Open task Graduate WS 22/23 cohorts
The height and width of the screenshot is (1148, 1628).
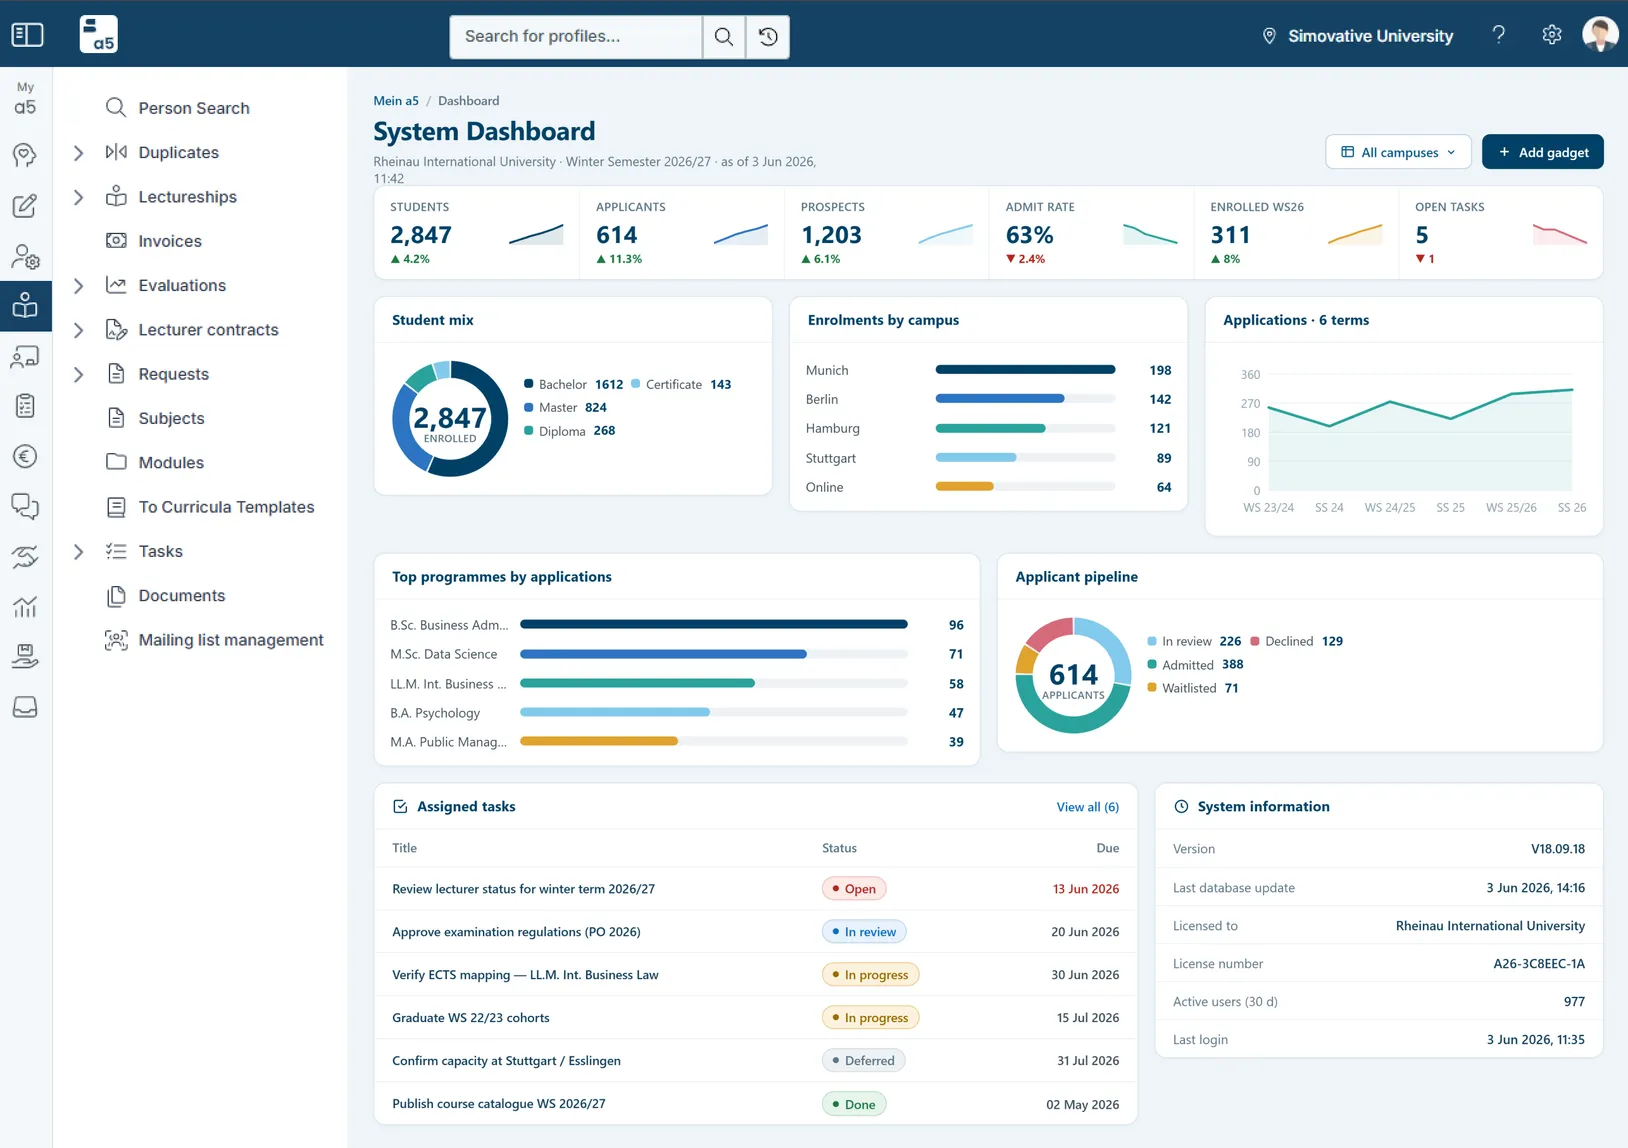[471, 1018]
